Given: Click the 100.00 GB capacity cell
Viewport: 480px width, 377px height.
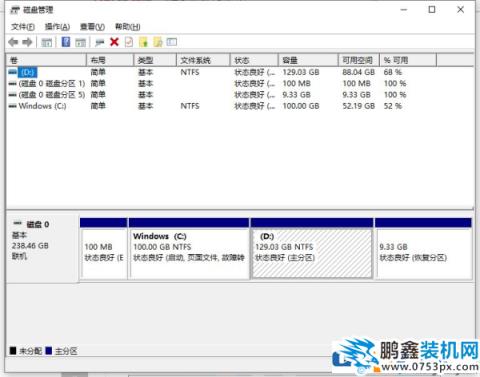Looking at the screenshot, I should 301,106.
